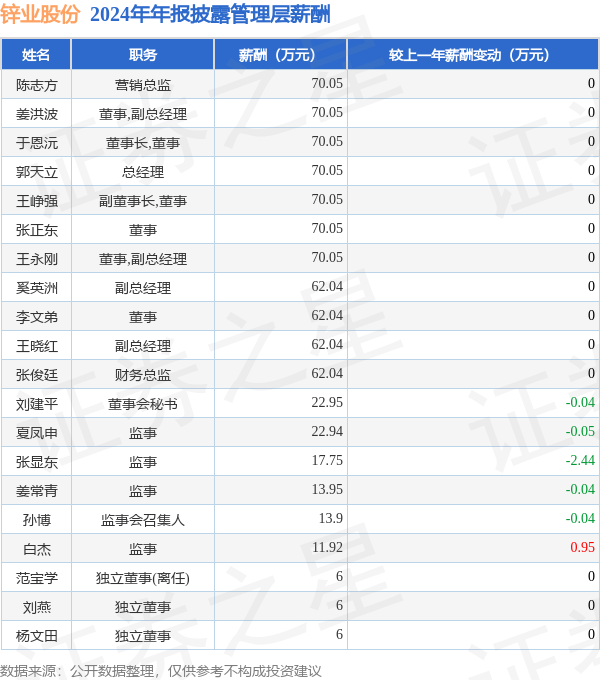Click 张正东's 董事 position cell
The image size is (600, 680).
click(x=143, y=230)
